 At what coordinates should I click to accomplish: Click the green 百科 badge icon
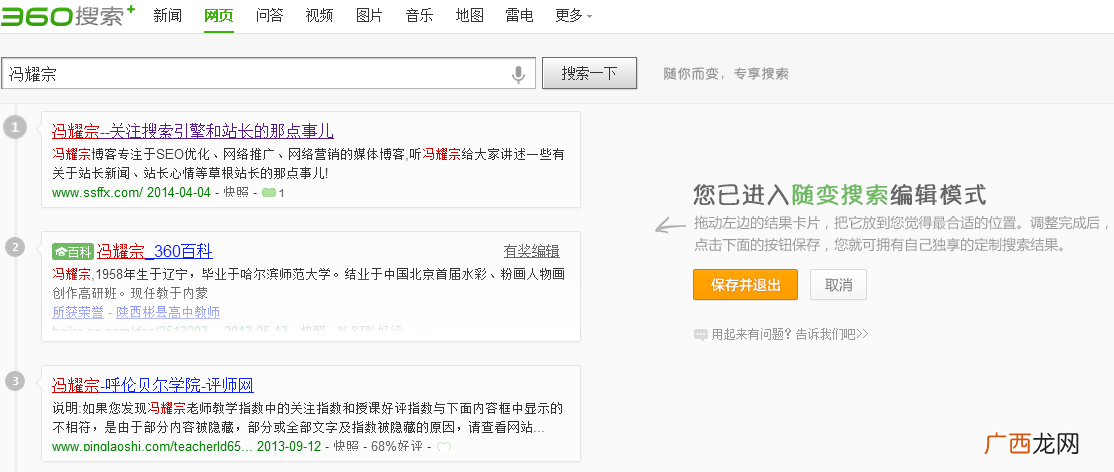click(x=73, y=251)
